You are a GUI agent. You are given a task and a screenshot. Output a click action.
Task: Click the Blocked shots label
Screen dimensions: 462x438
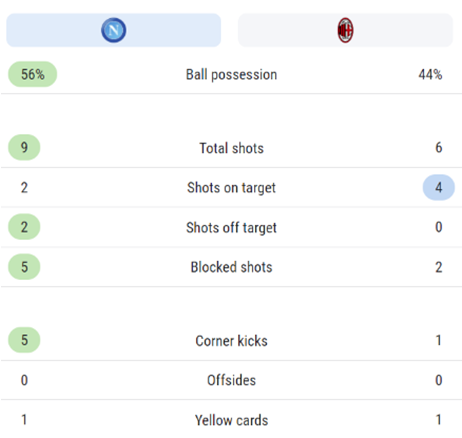tap(231, 267)
